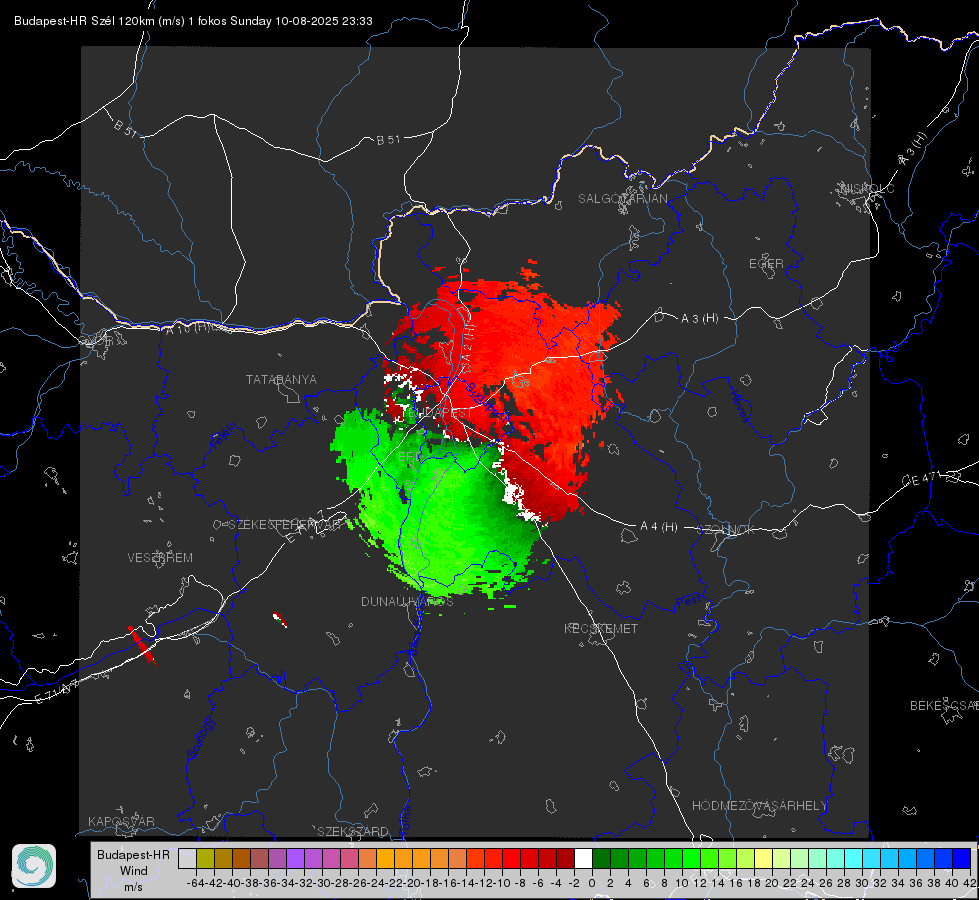Click the HÓDMEZŐVÁSÁRHELY city label
Screen dimensions: 979x900
pyautogui.click(x=759, y=806)
